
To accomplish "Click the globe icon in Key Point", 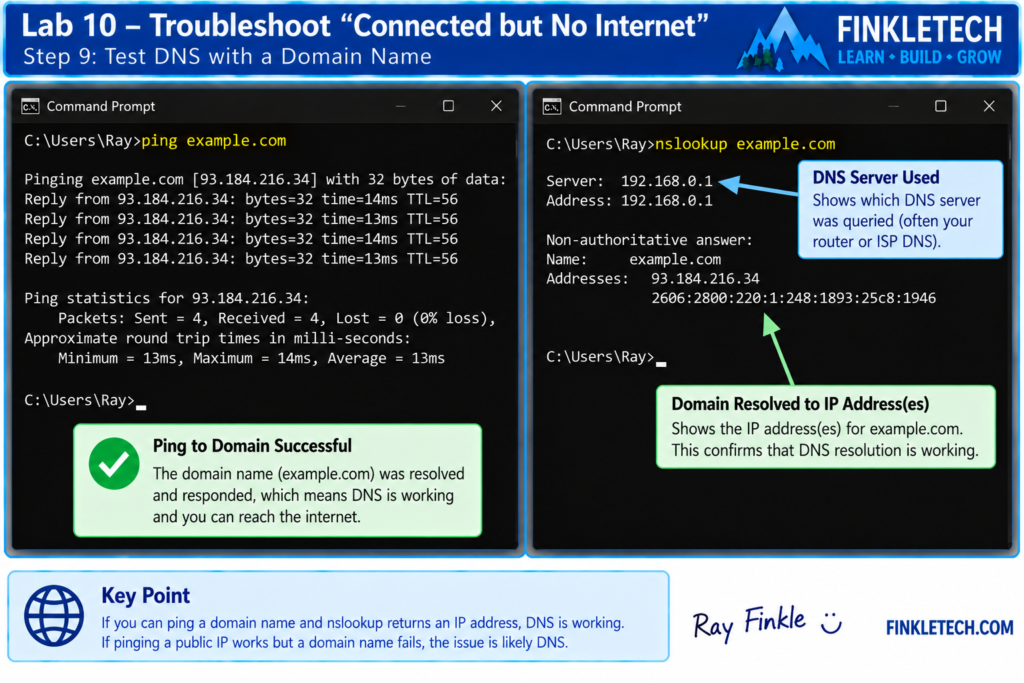I will coord(54,616).
